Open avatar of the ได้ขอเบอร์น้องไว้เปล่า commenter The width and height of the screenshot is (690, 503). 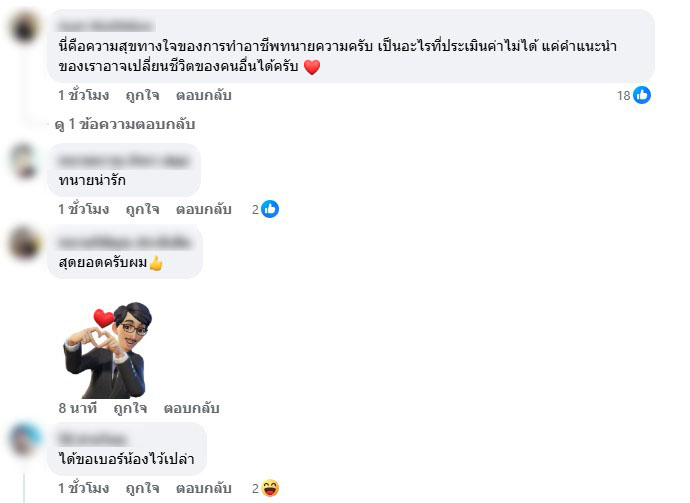click(x=25, y=440)
